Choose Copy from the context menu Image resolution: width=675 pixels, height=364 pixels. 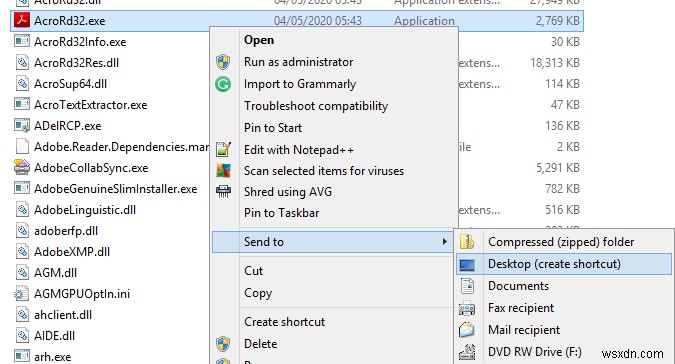(x=258, y=293)
